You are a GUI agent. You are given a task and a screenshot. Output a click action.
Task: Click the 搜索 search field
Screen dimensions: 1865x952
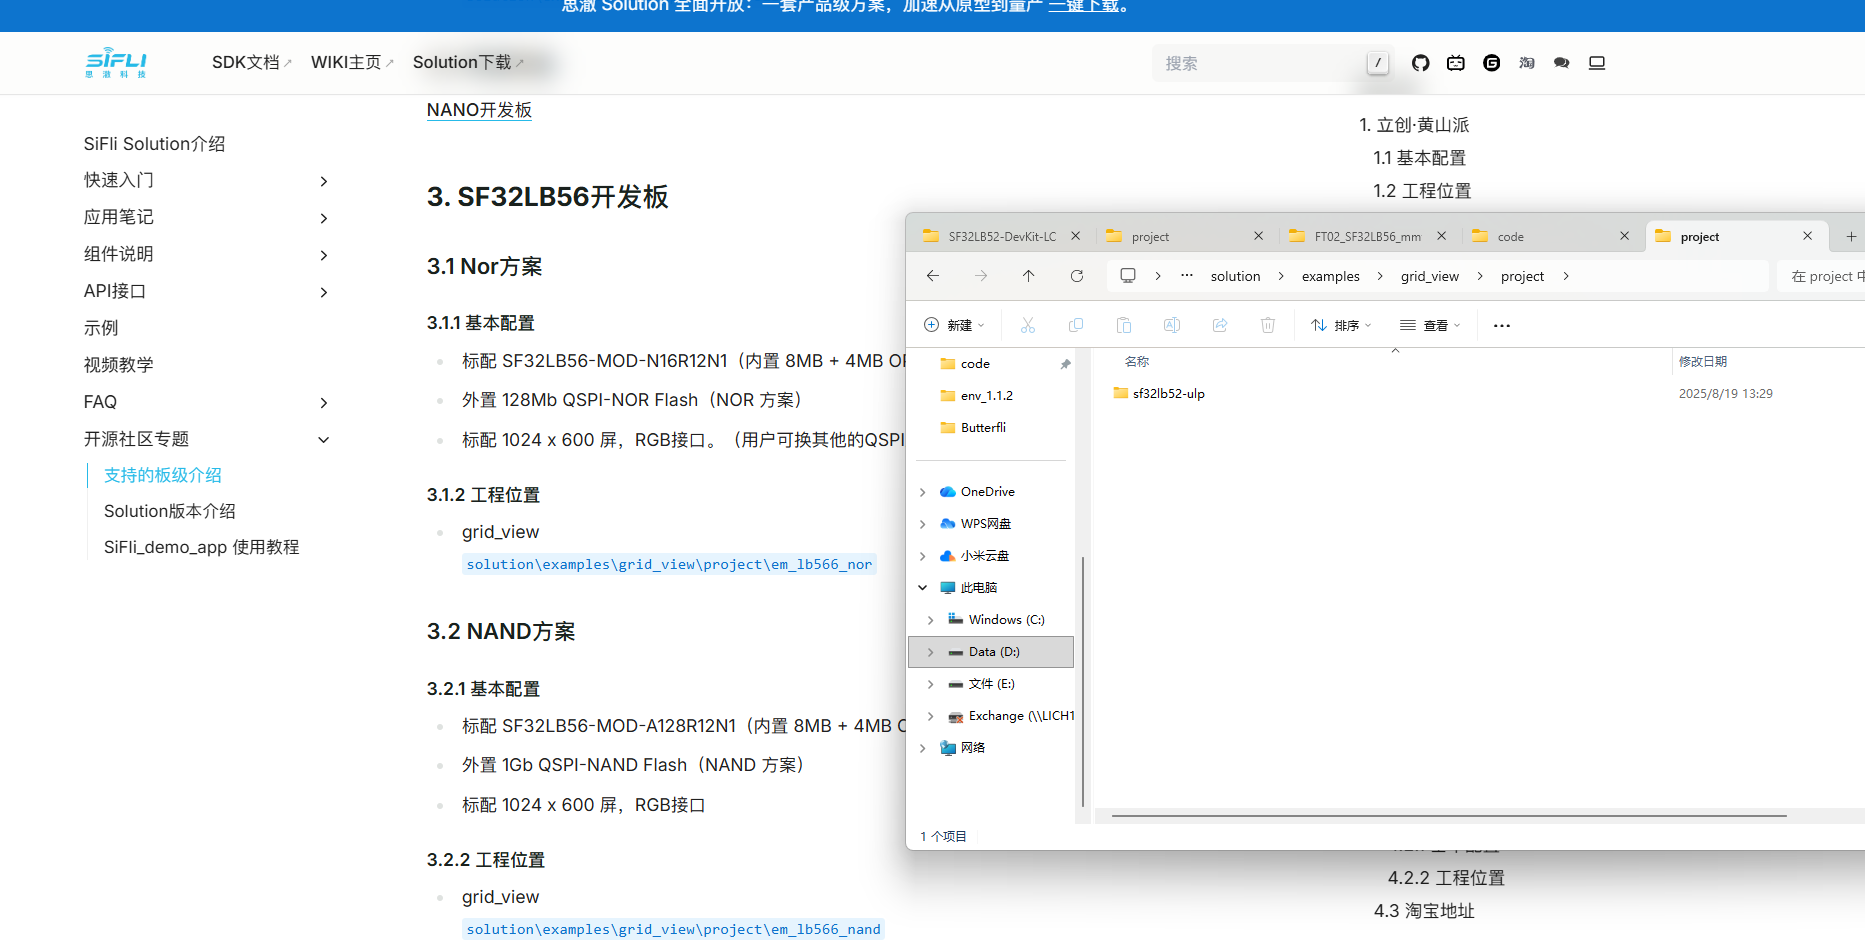(x=1260, y=63)
